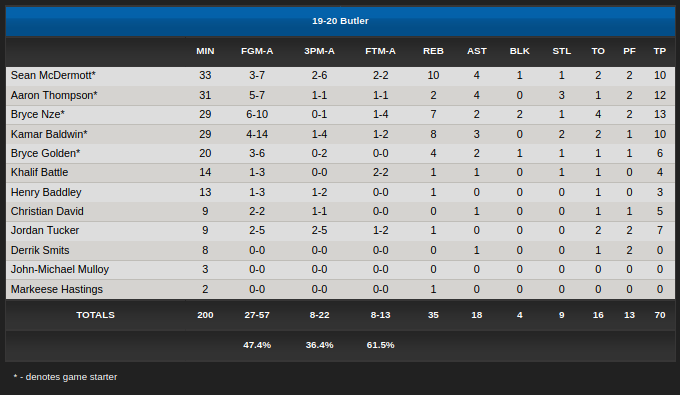Click the 3PM-A column header
The height and width of the screenshot is (395, 680).
(319, 51)
